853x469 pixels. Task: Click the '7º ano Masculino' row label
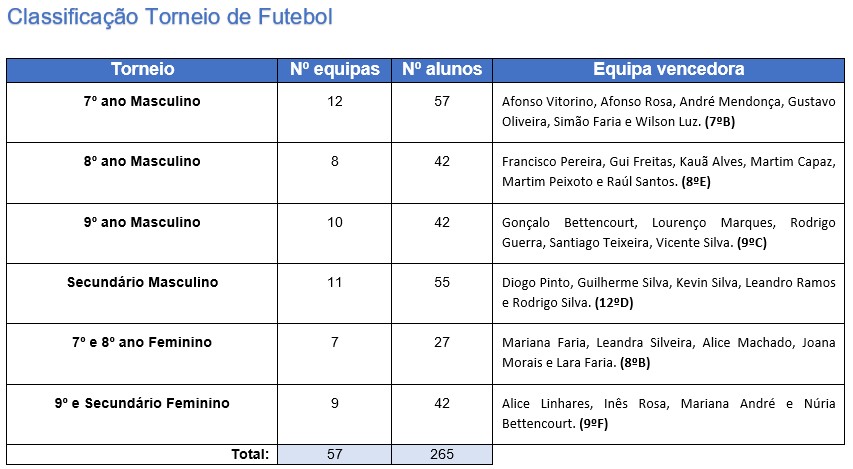[x=142, y=101]
